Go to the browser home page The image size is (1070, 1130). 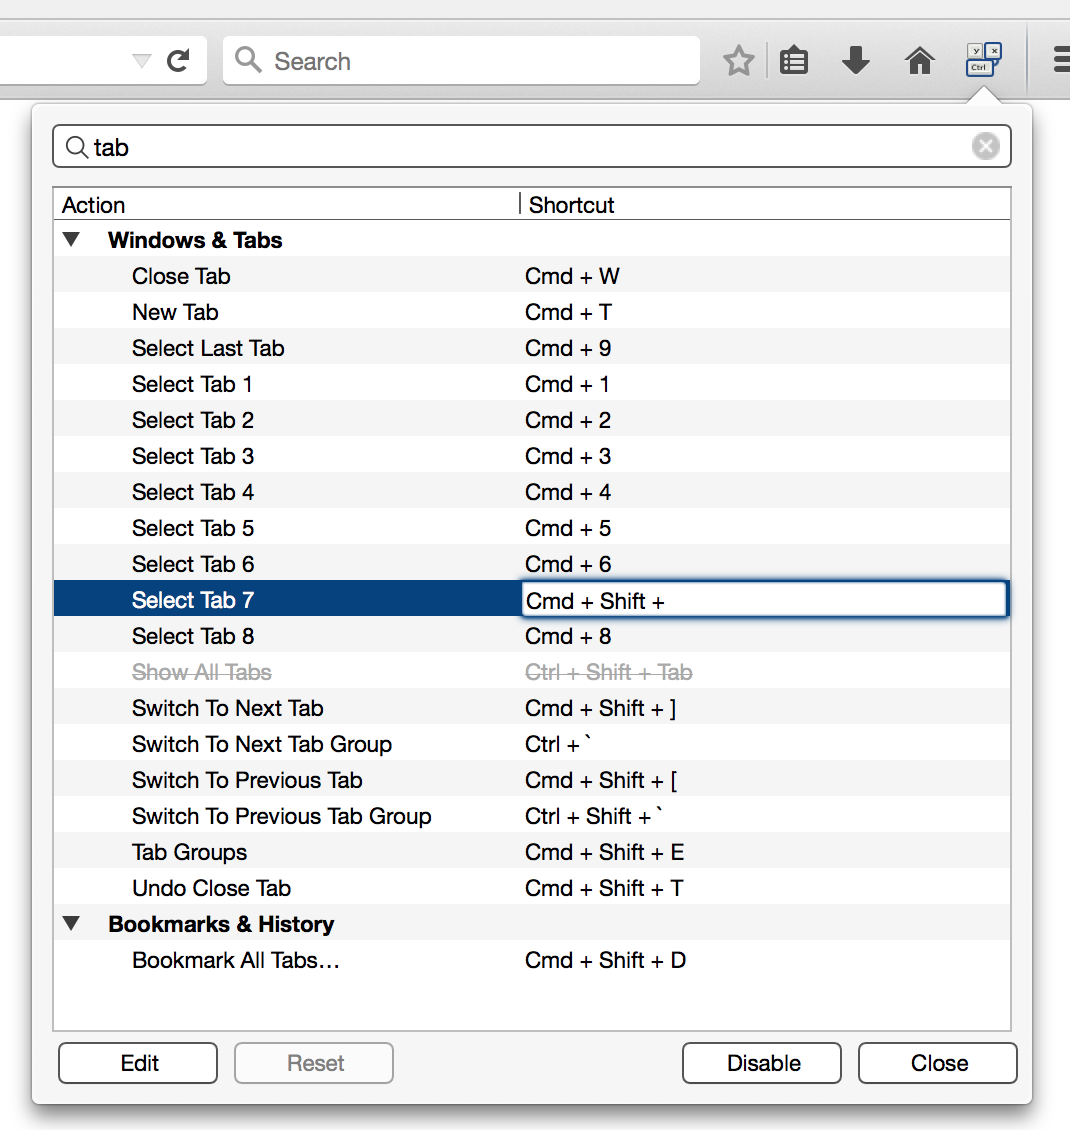(919, 60)
